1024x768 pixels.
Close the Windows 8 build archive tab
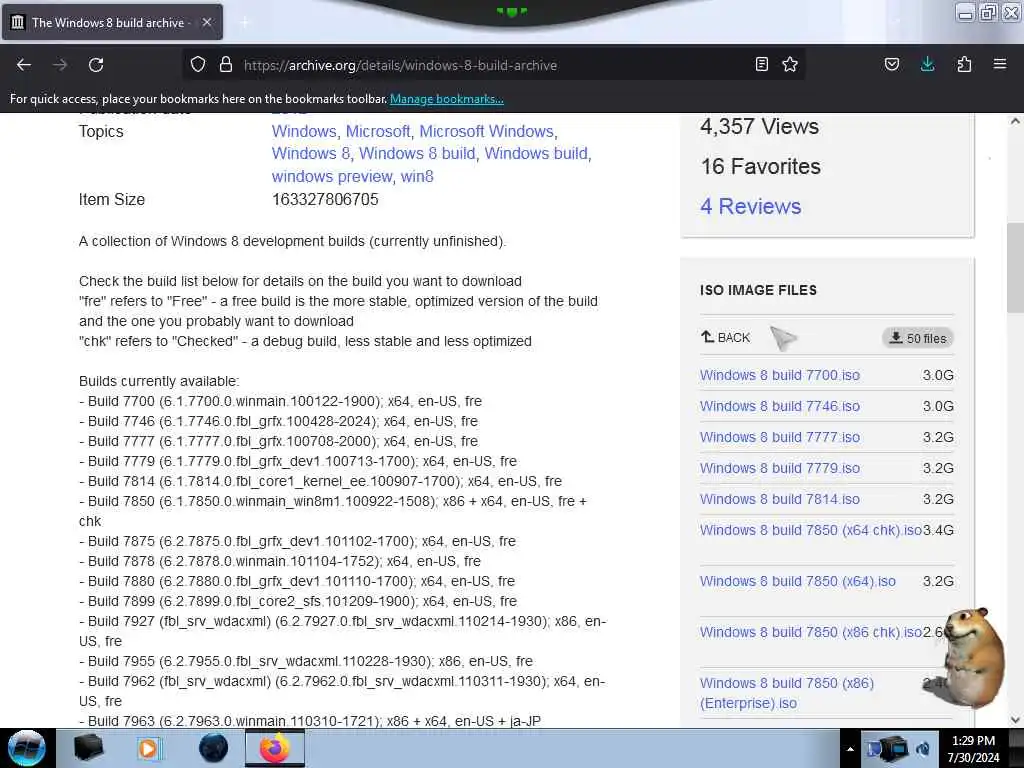206,22
